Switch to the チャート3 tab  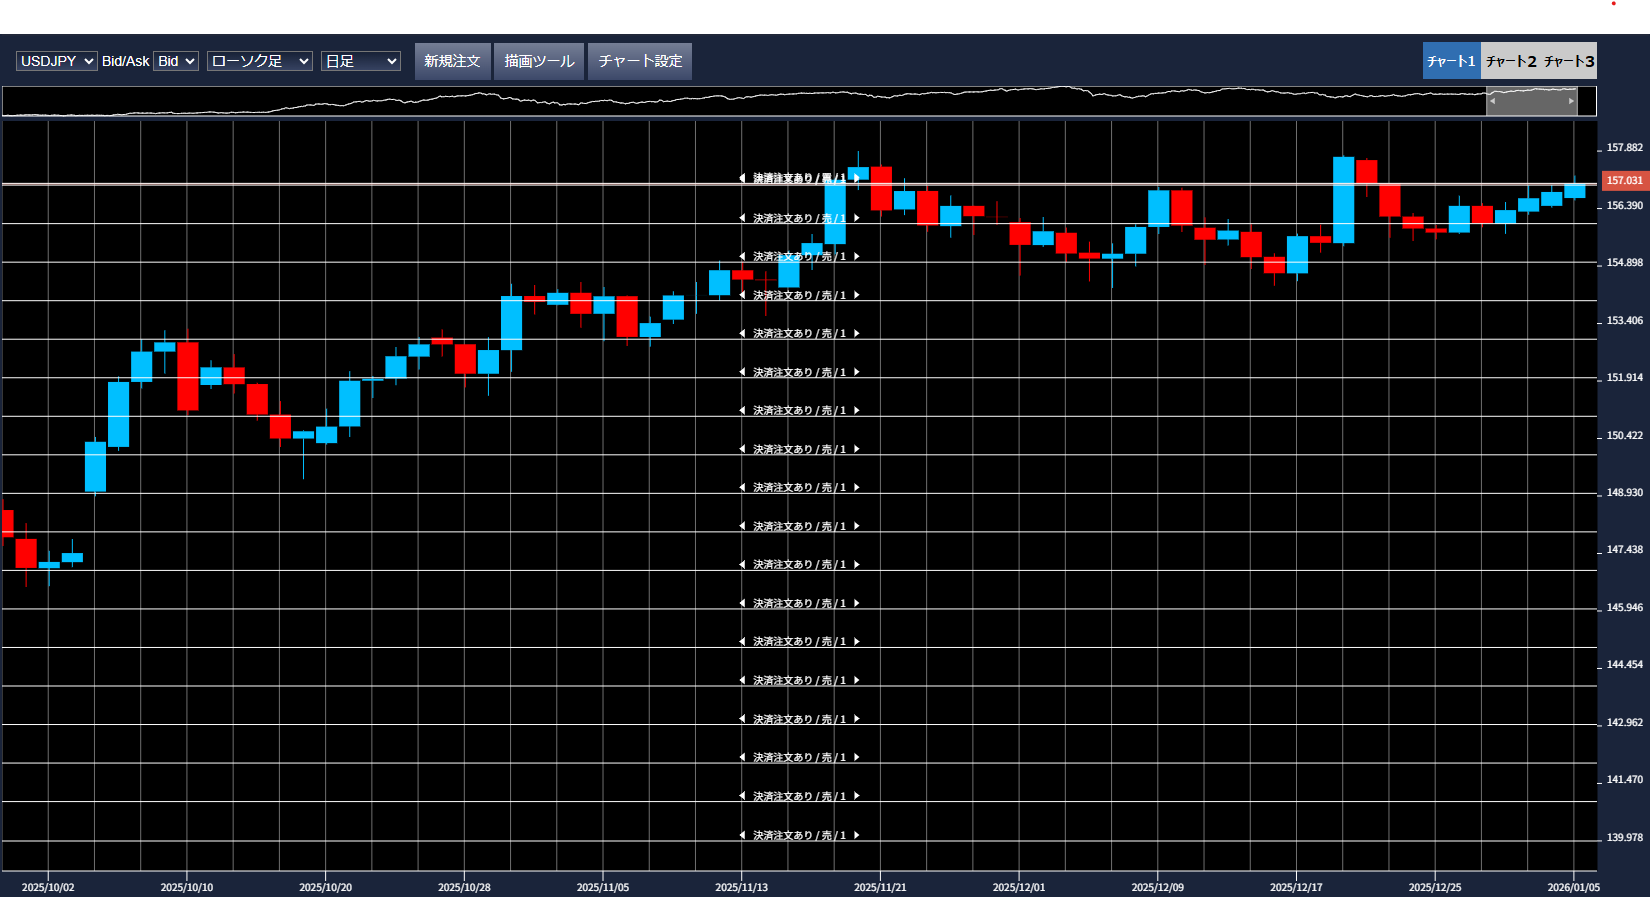(1569, 61)
